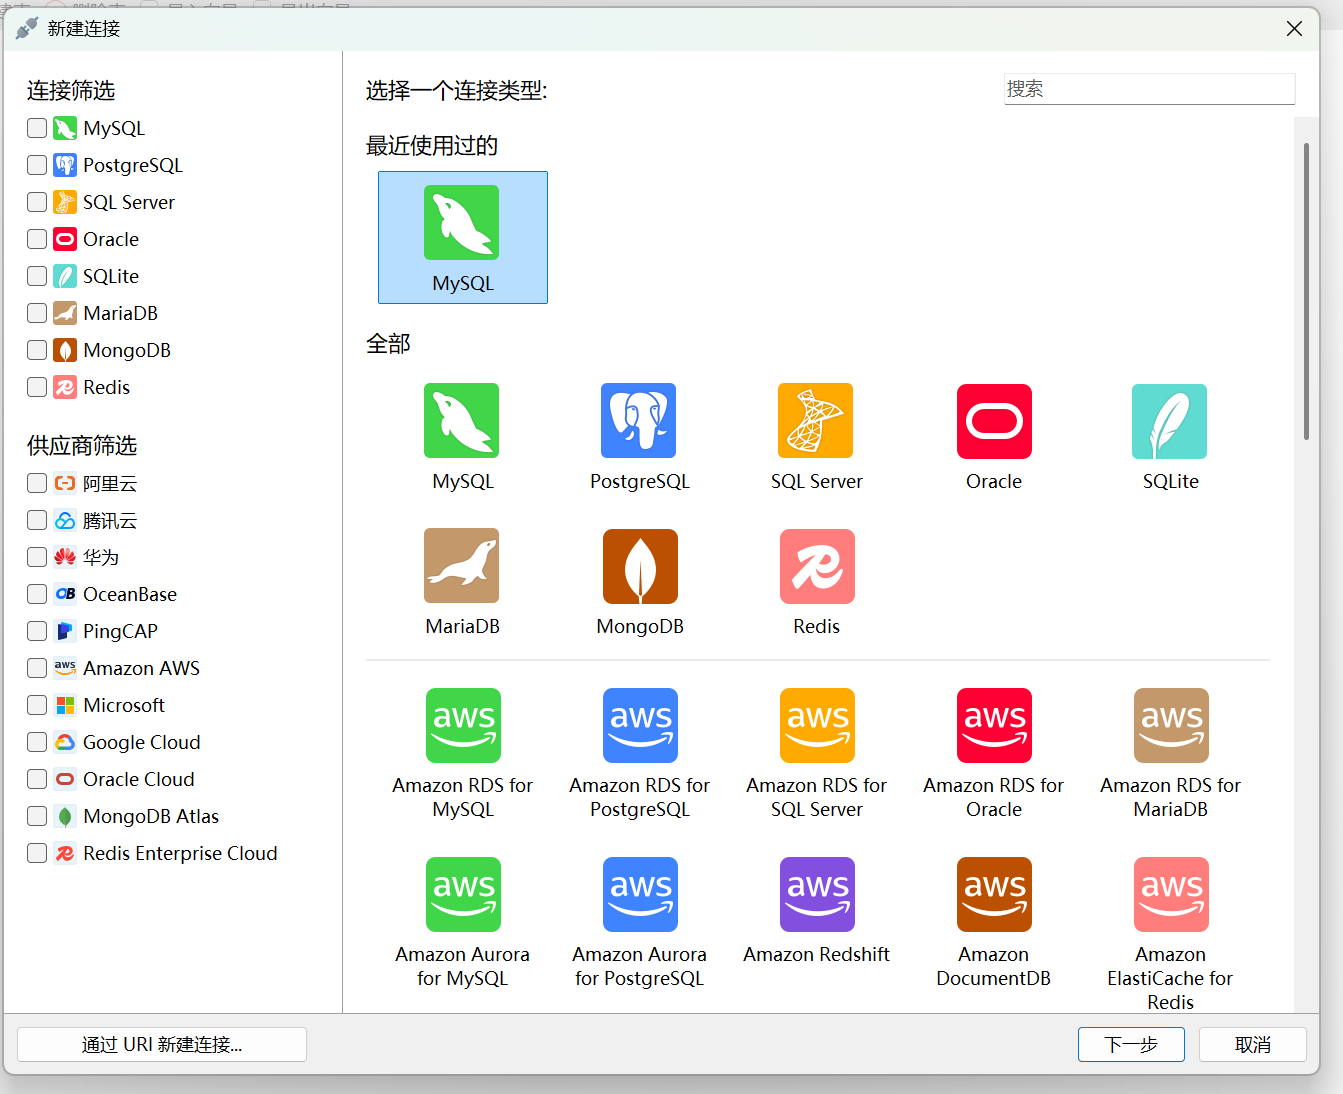The image size is (1343, 1094).
Task: Check the 阿里云 vendor filter
Action: [x=37, y=483]
